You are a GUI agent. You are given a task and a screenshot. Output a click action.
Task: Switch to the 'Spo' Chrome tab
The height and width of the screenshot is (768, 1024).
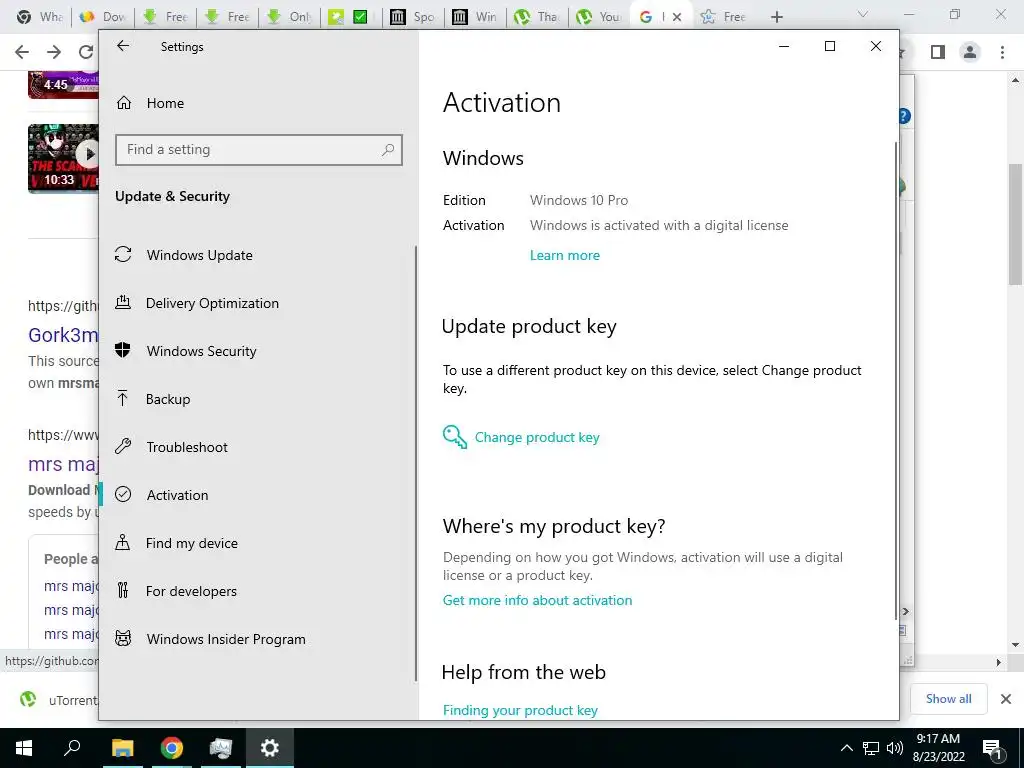click(x=413, y=17)
